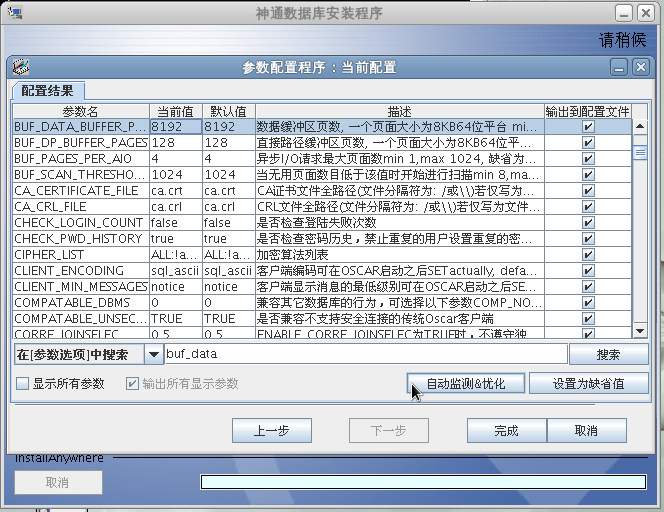Toggle output checkbox for COMPATABLE_DBMS
664x512 pixels.
coord(588,302)
